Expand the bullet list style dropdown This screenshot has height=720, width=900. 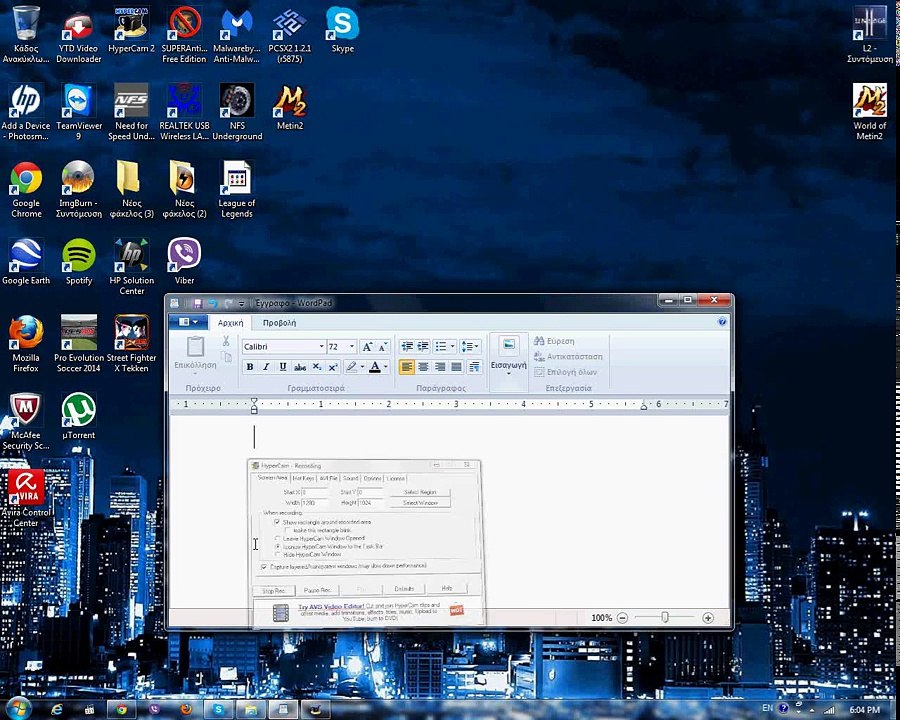coord(452,346)
